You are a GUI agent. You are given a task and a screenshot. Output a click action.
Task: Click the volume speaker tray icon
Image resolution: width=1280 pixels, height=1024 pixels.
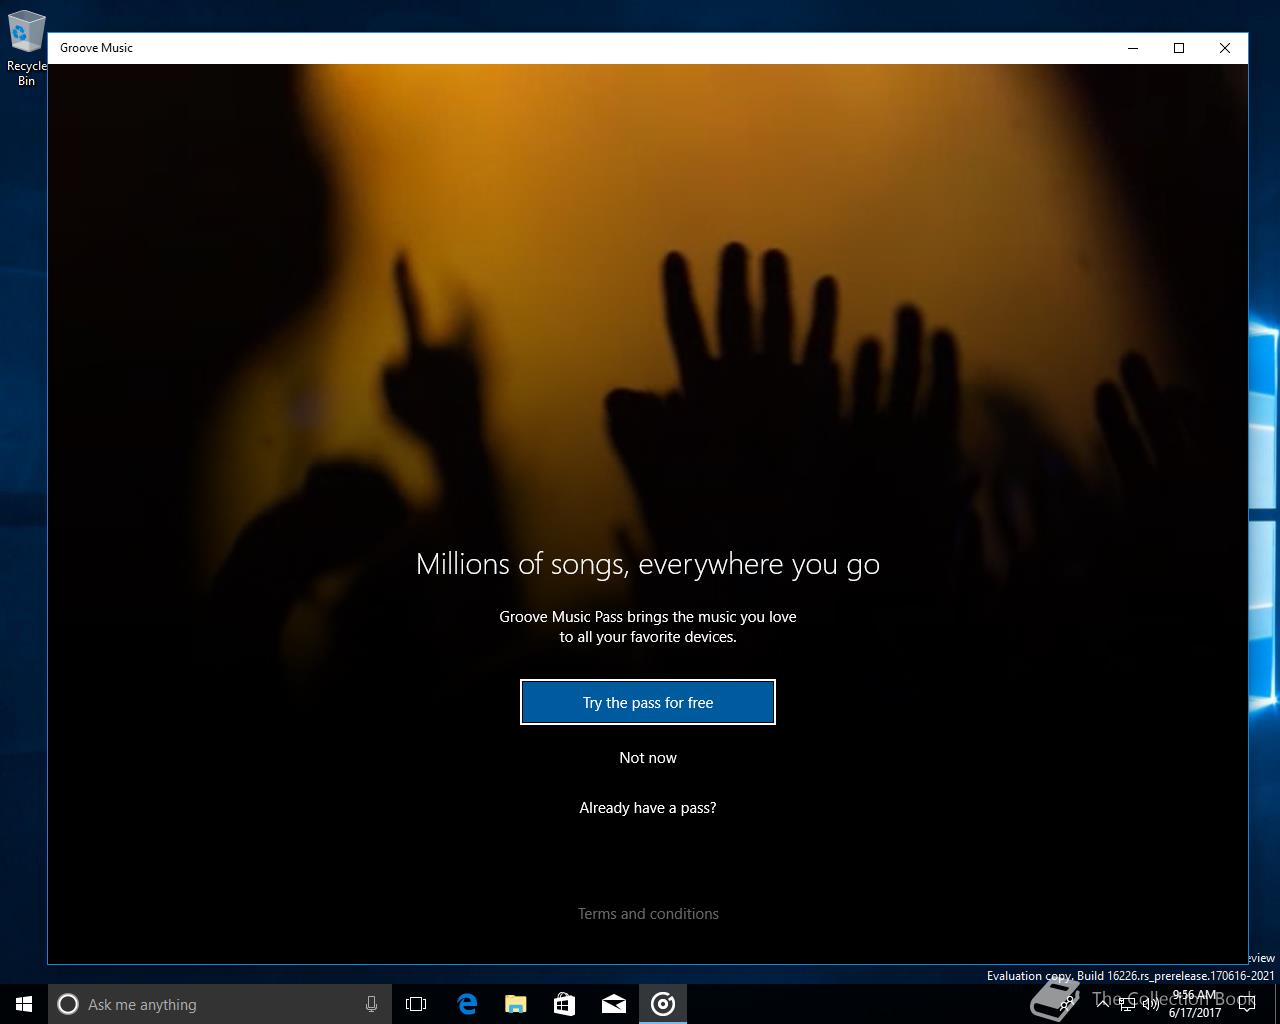click(x=1151, y=1004)
